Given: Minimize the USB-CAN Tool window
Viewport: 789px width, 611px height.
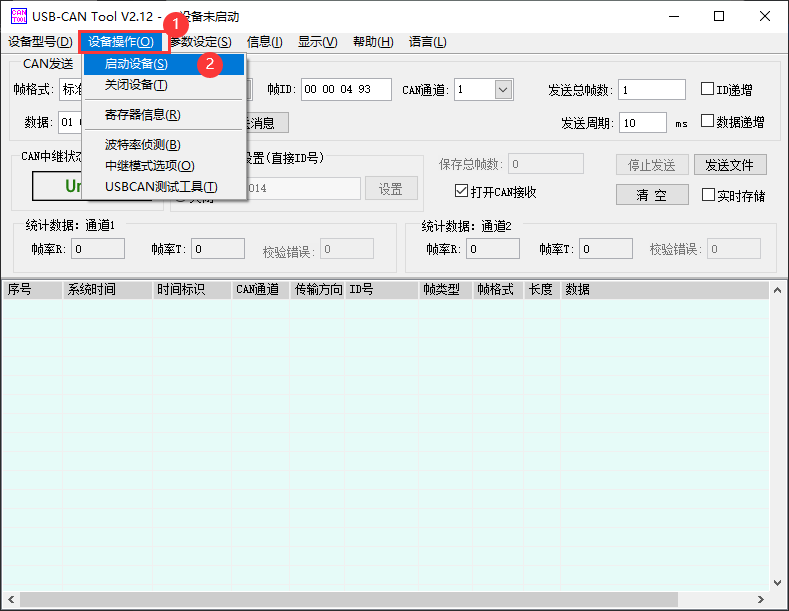Looking at the screenshot, I should click(674, 16).
